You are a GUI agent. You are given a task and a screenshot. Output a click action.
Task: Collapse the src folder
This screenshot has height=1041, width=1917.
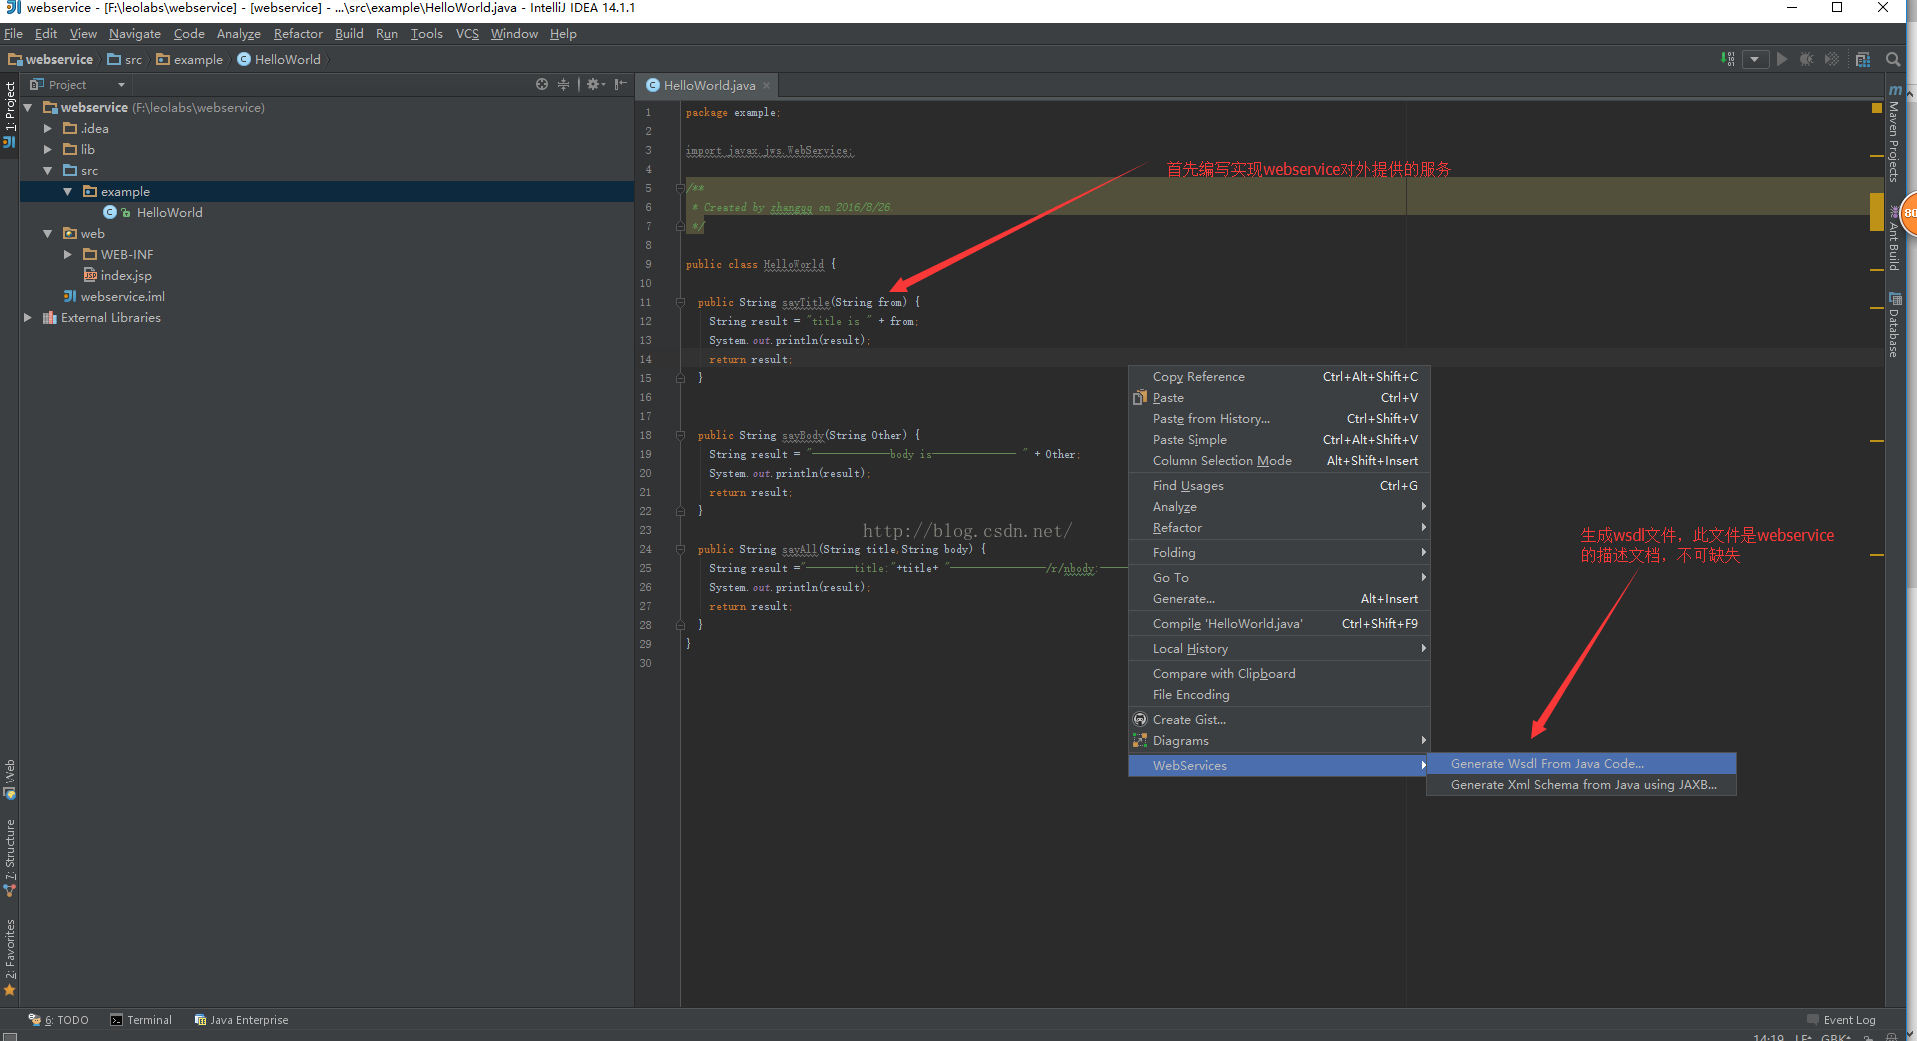[x=47, y=170]
